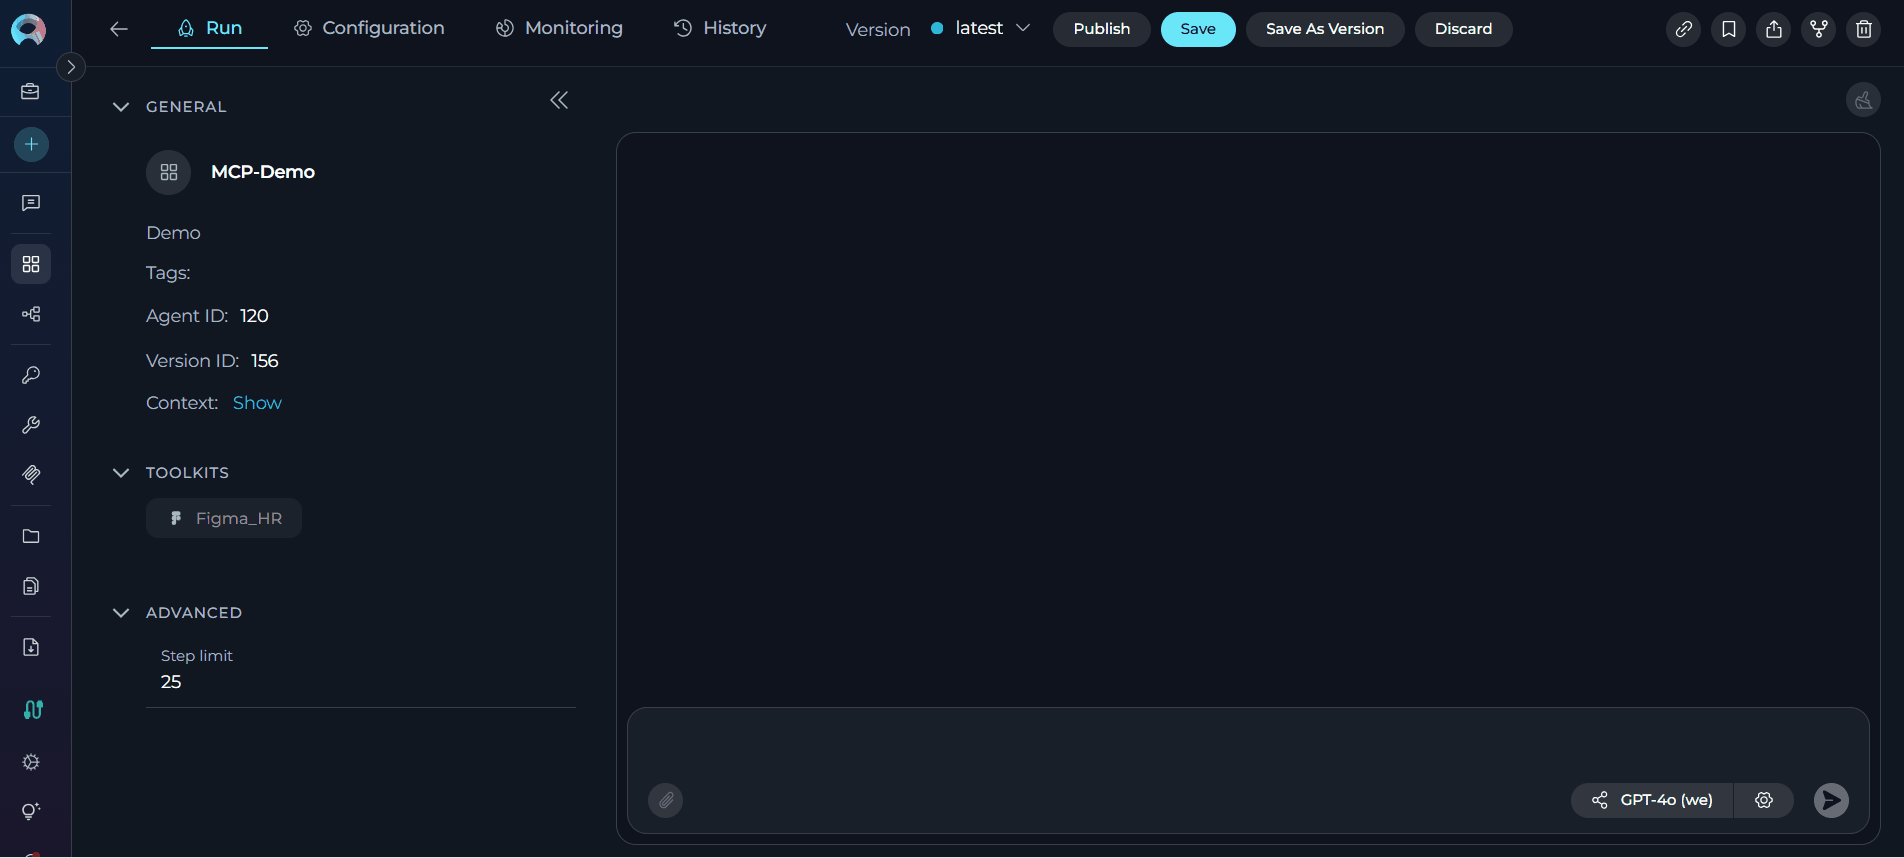Show the agent context

[257, 403]
